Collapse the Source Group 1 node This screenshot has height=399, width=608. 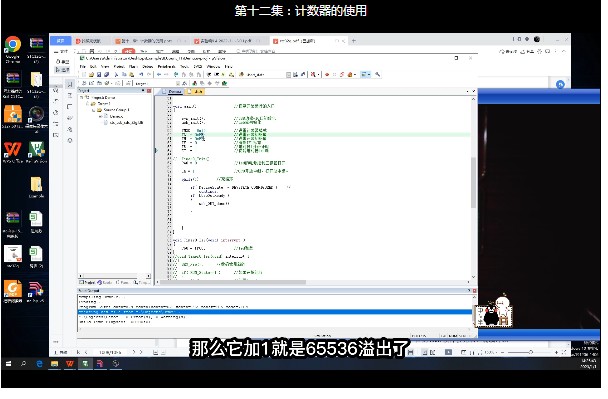(x=93, y=110)
